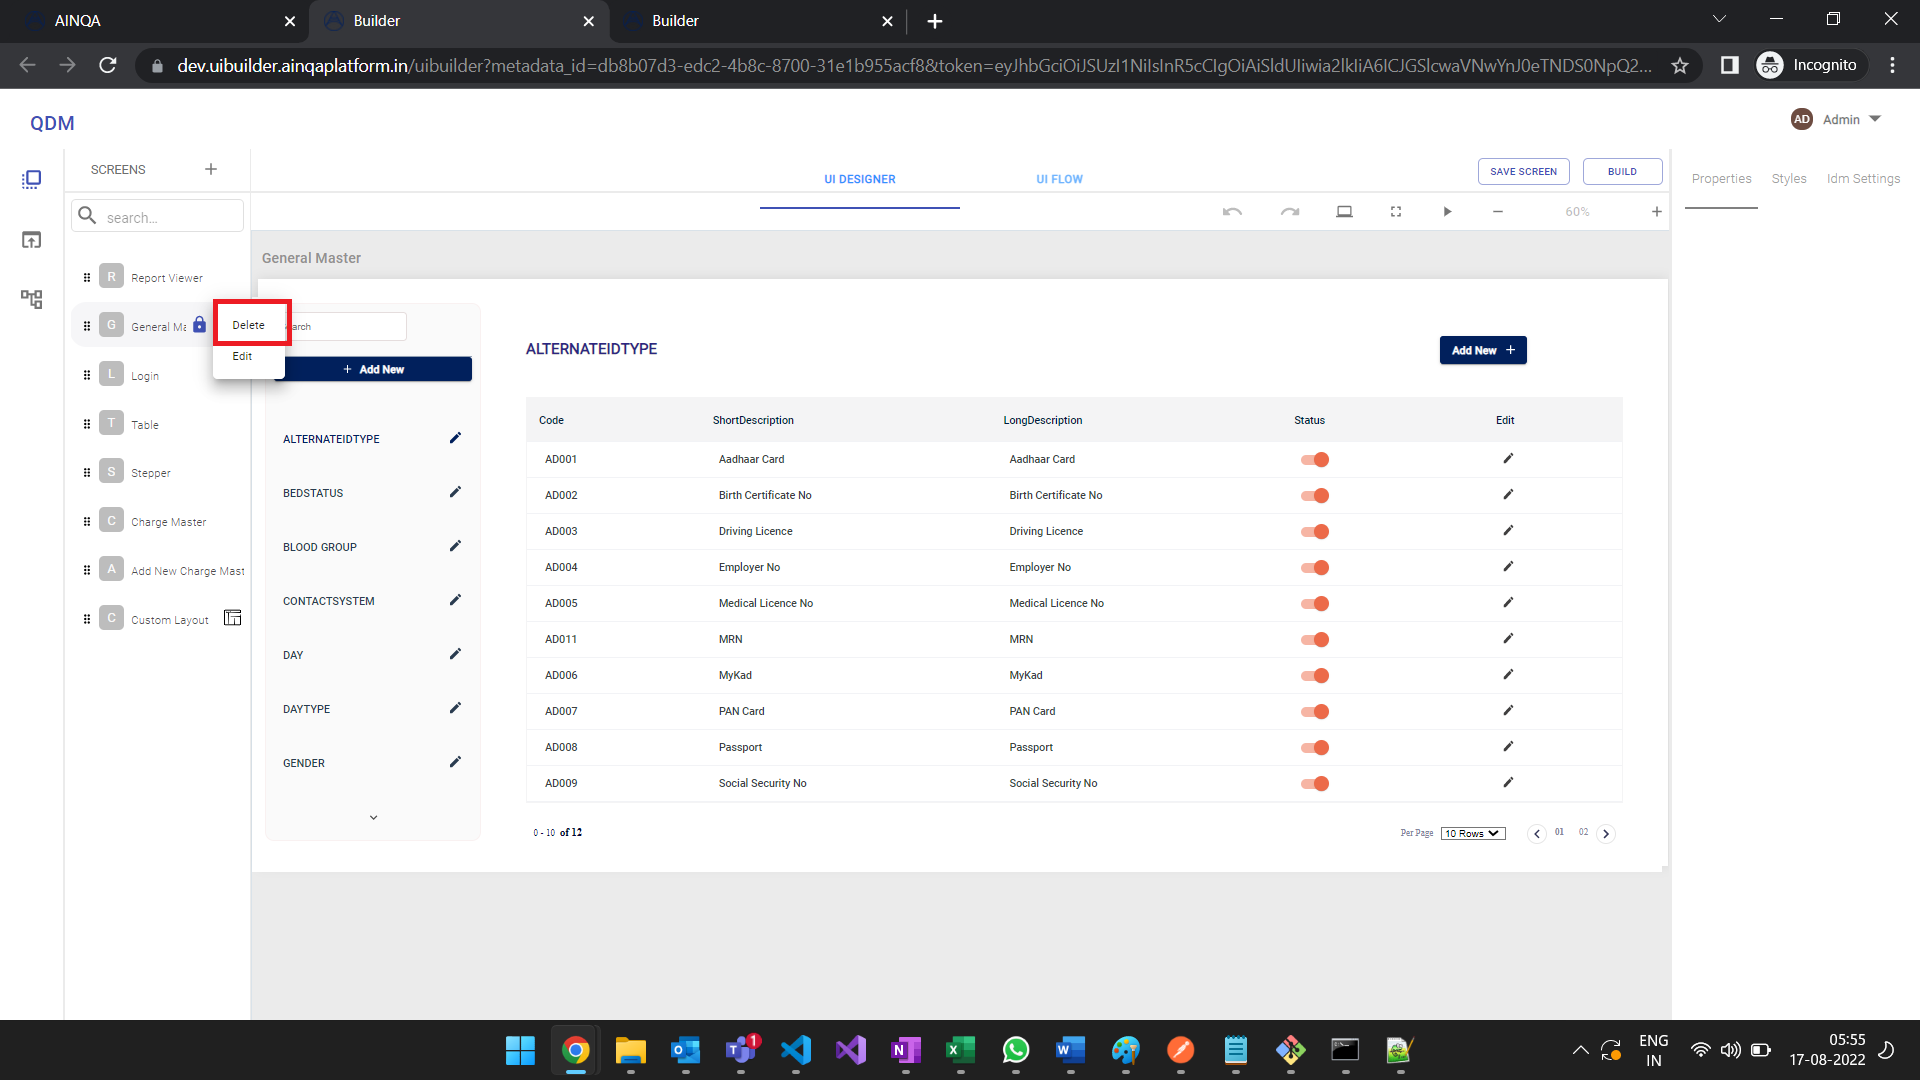The width and height of the screenshot is (1922, 1080).
Task: Edit the BLOOD GROUP master with pencil icon
Action: (455, 546)
